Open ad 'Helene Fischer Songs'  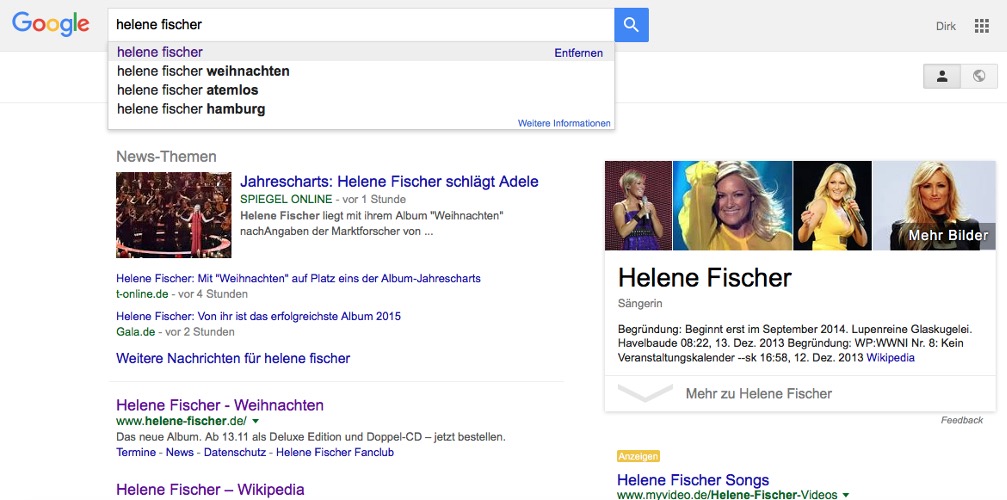click(693, 480)
